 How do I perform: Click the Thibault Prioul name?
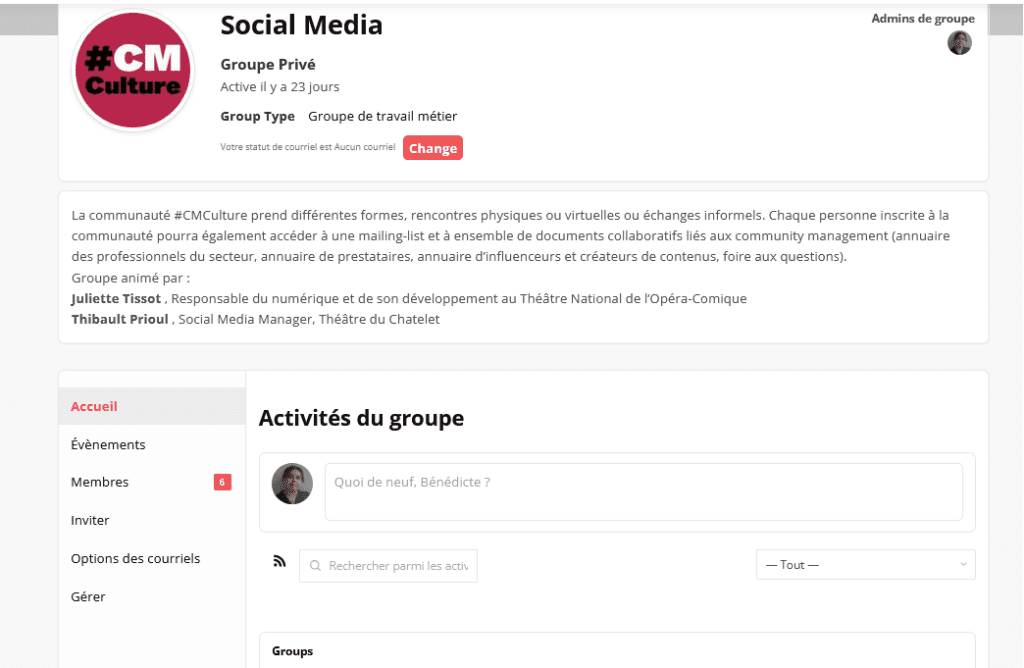pos(120,320)
